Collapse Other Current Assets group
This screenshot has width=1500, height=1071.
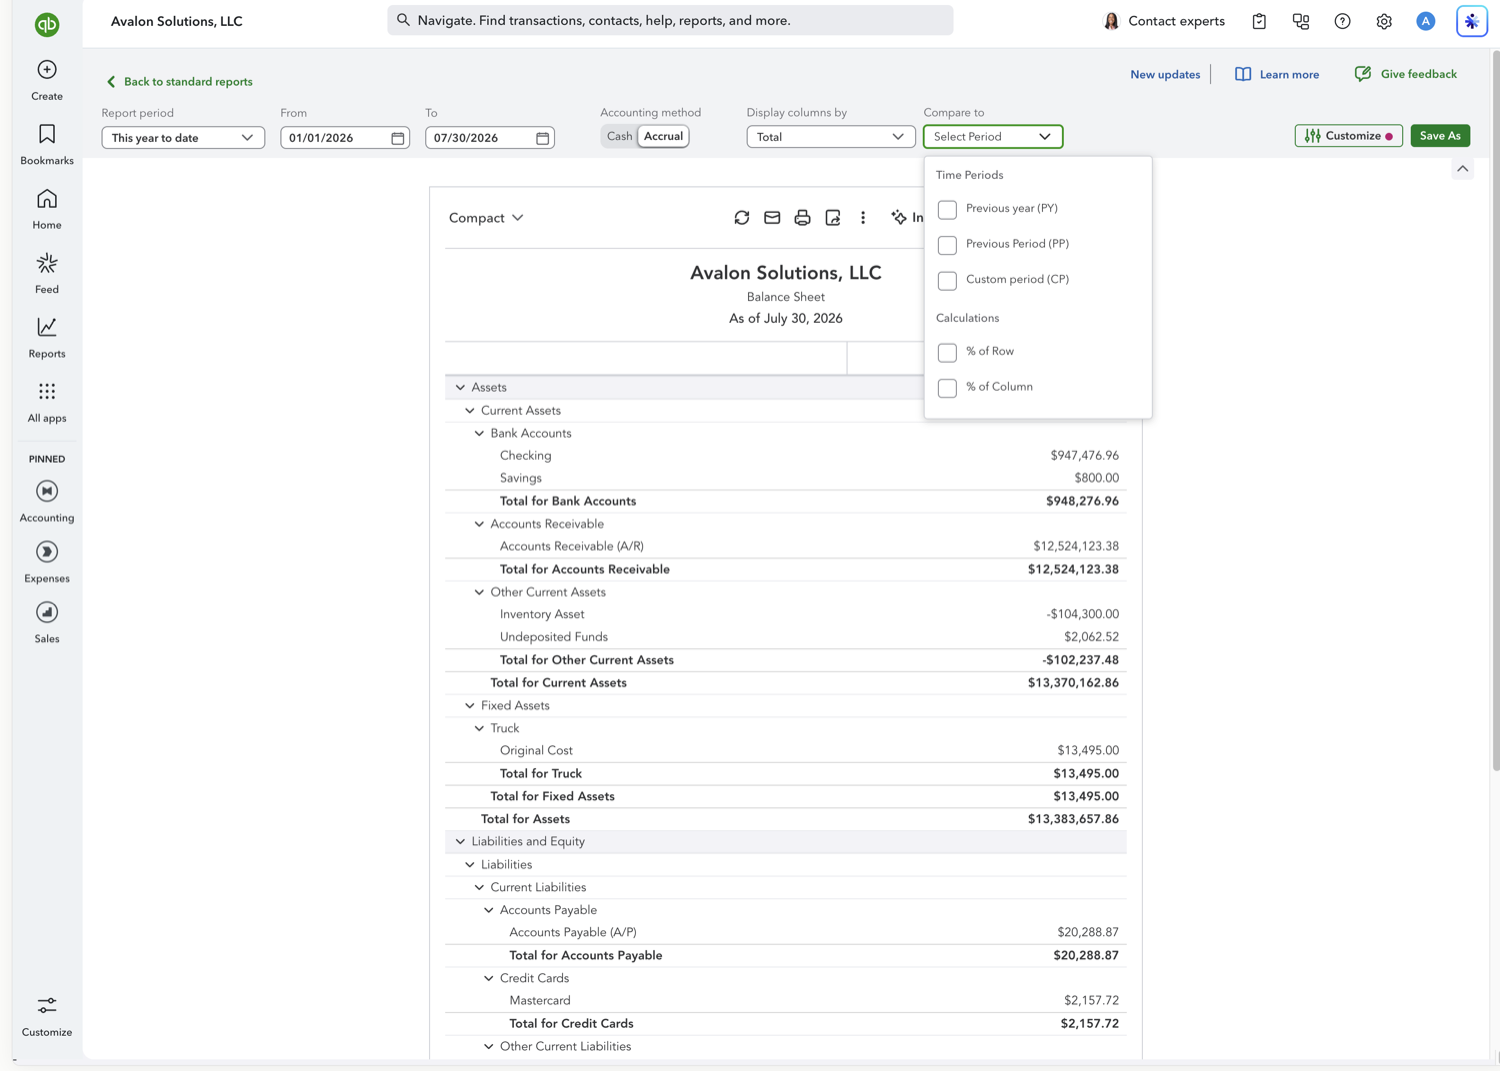coord(479,592)
